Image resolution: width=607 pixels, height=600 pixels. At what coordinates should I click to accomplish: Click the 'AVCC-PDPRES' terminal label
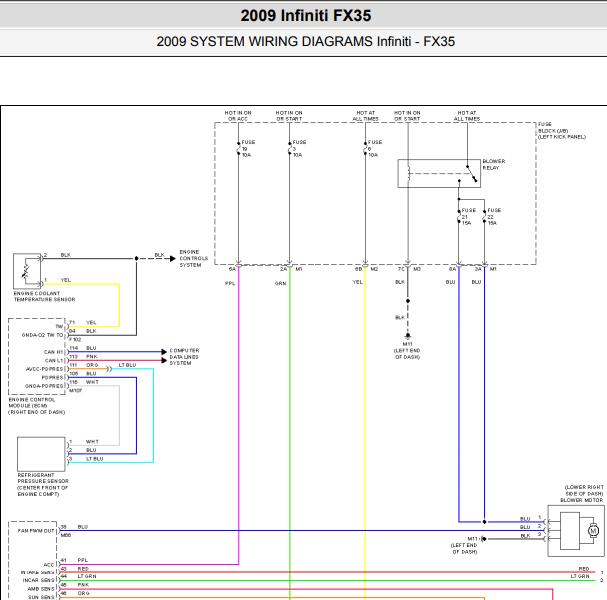44,369
